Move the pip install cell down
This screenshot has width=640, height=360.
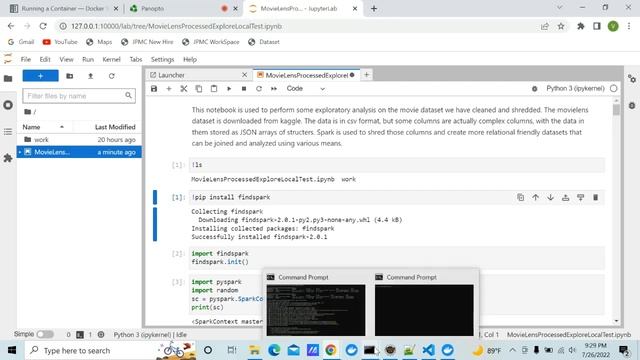pos(551,198)
